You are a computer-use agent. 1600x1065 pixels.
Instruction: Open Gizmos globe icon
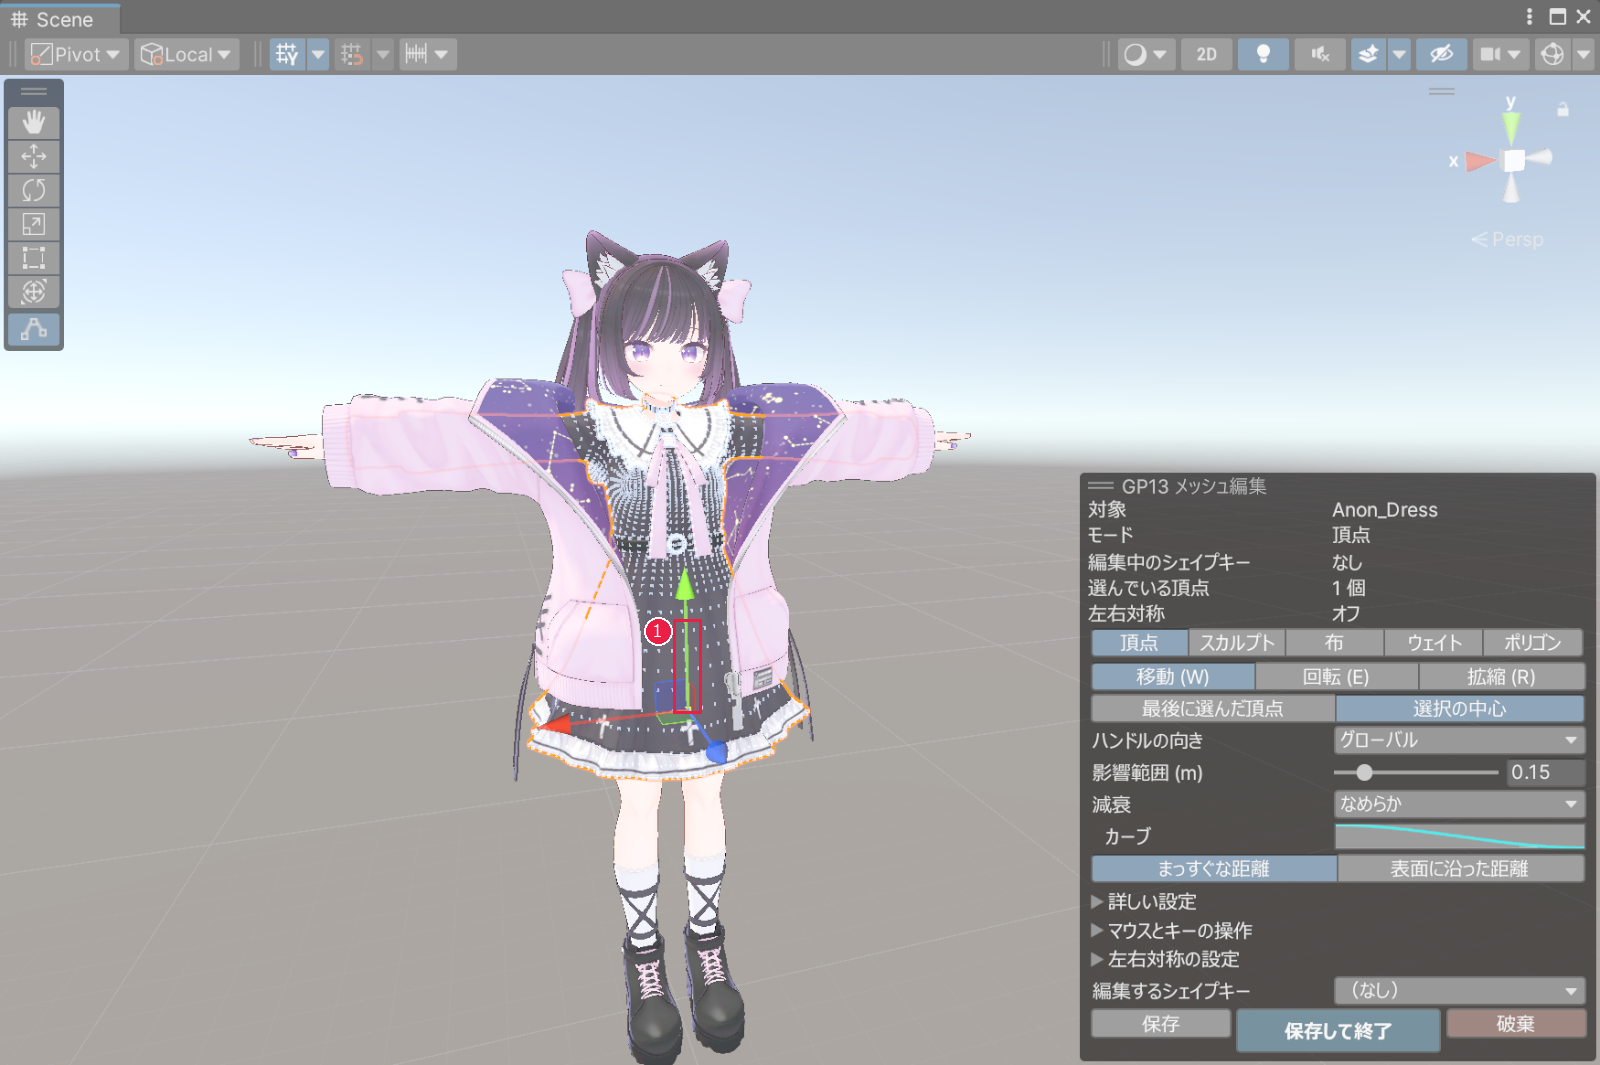click(1553, 54)
